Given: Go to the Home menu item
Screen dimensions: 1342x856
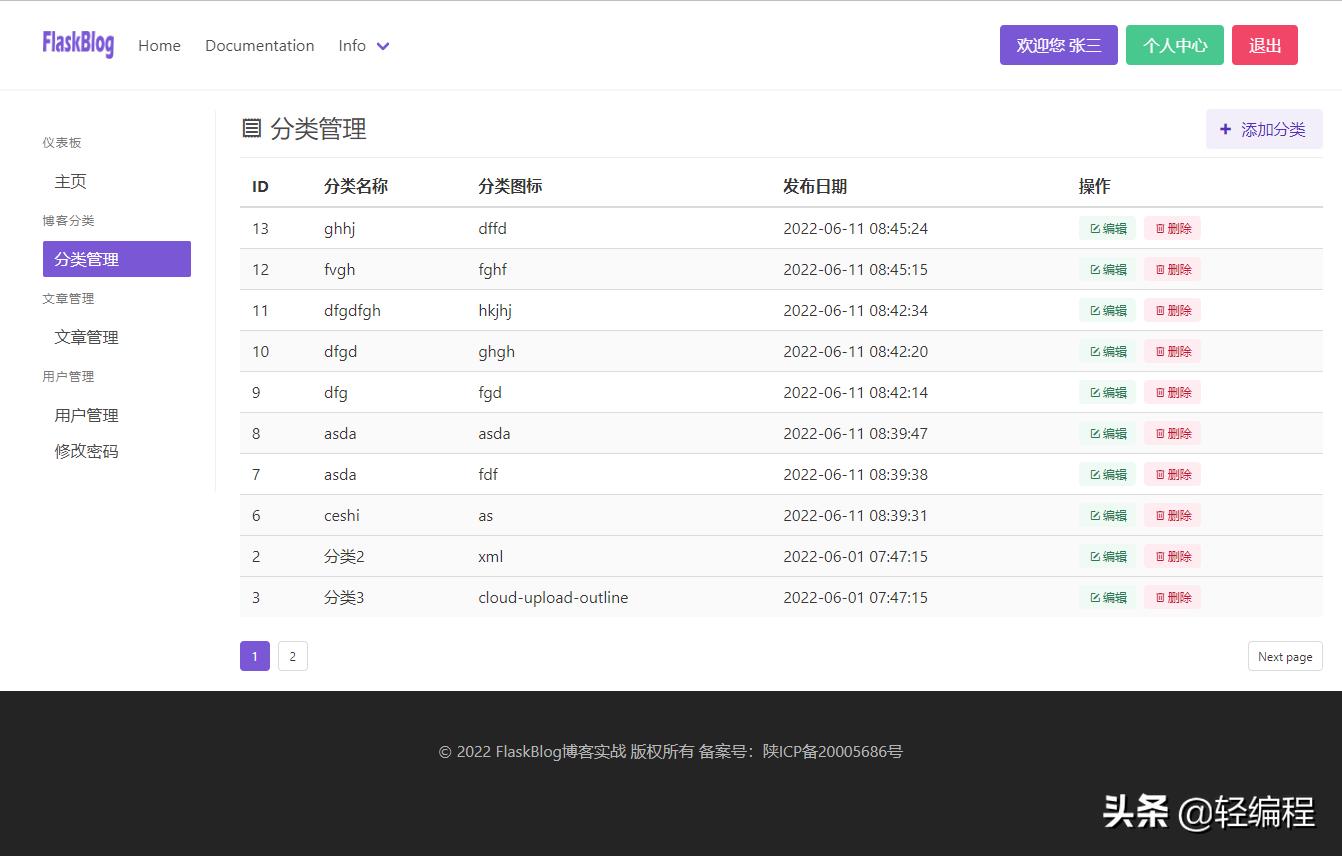Looking at the screenshot, I should (x=159, y=45).
